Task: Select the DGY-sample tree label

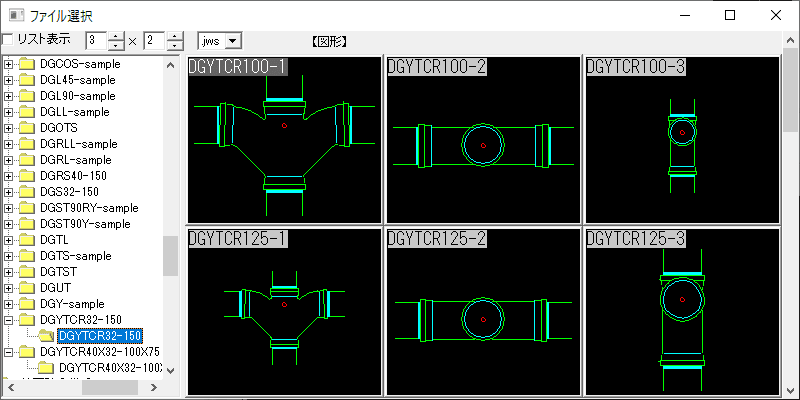Action: point(72,304)
